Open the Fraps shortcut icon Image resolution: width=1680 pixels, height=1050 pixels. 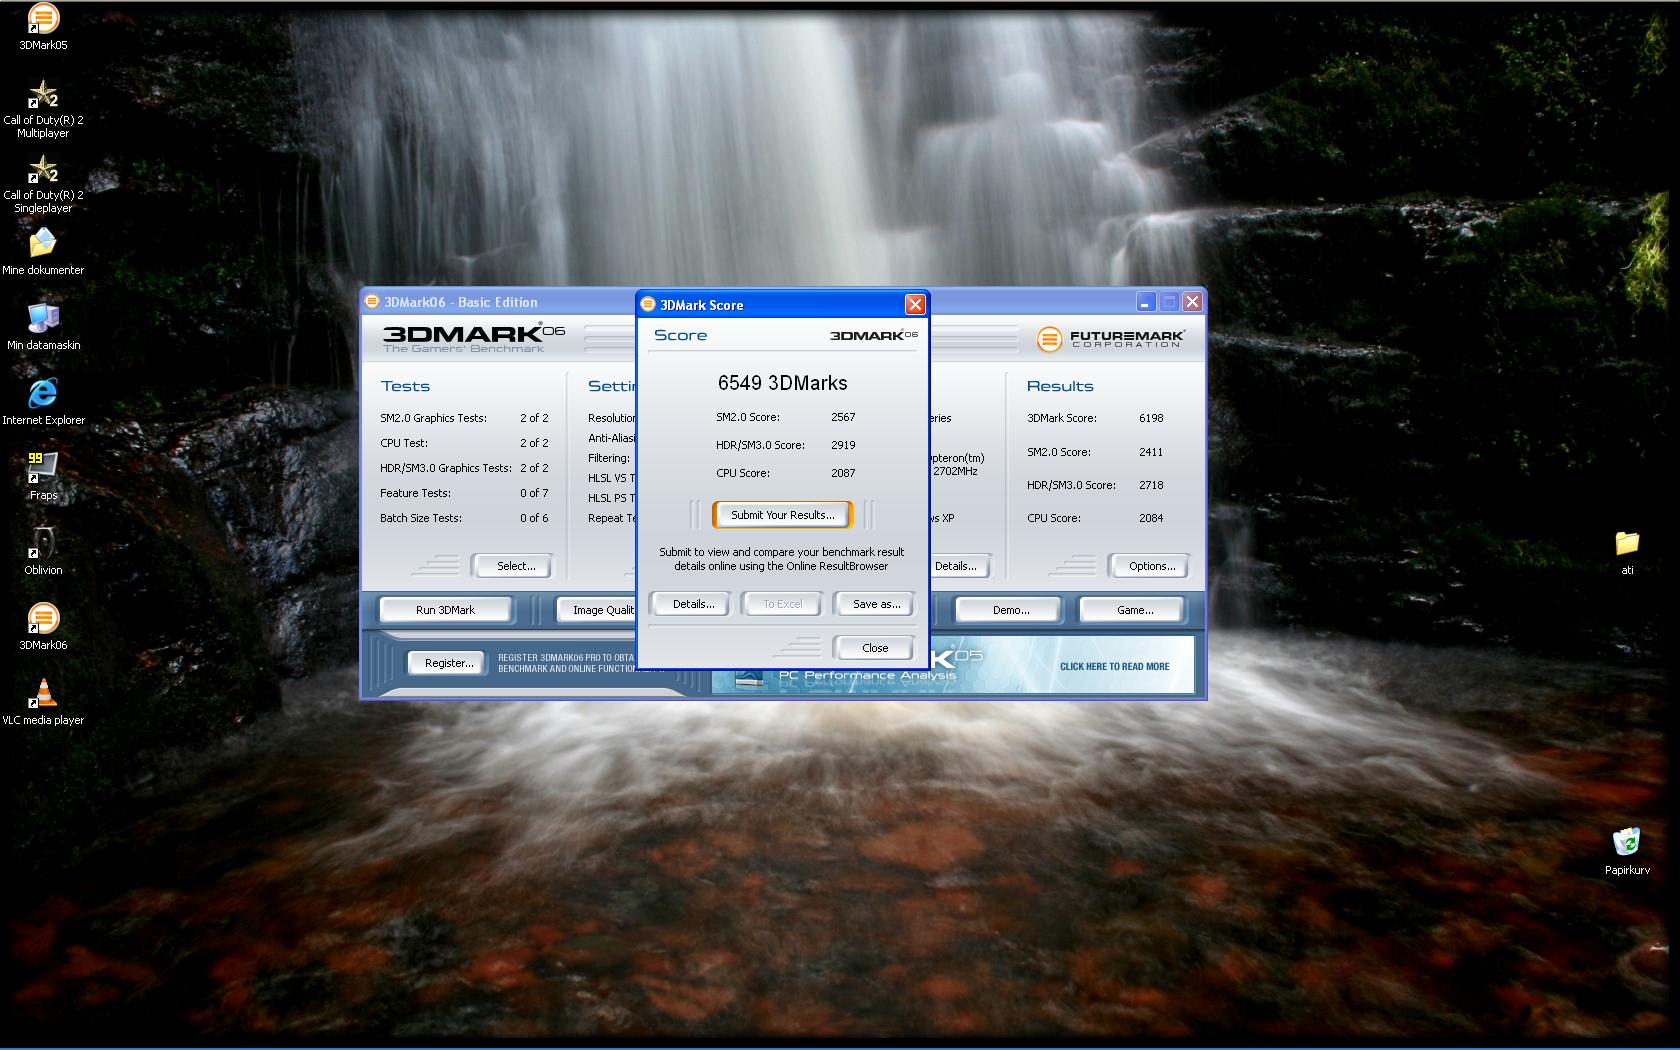[x=43, y=476]
